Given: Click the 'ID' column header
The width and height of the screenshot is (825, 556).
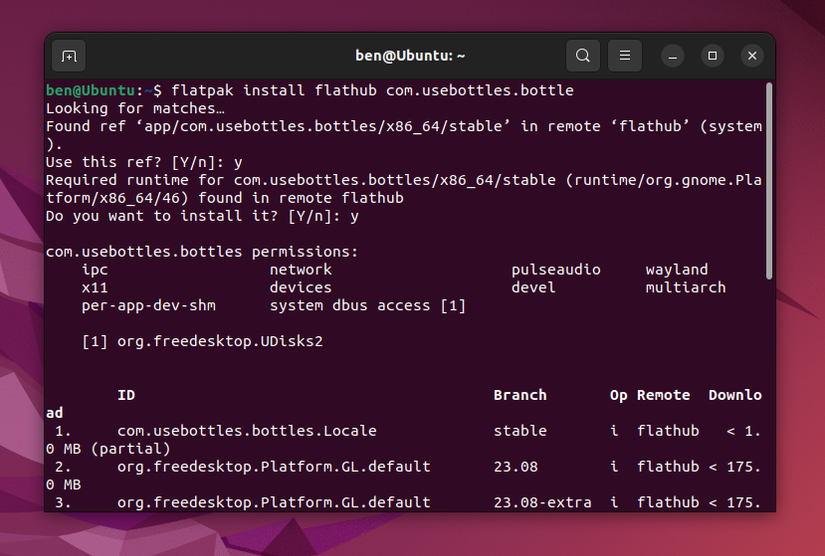Looking at the screenshot, I should coord(126,395).
